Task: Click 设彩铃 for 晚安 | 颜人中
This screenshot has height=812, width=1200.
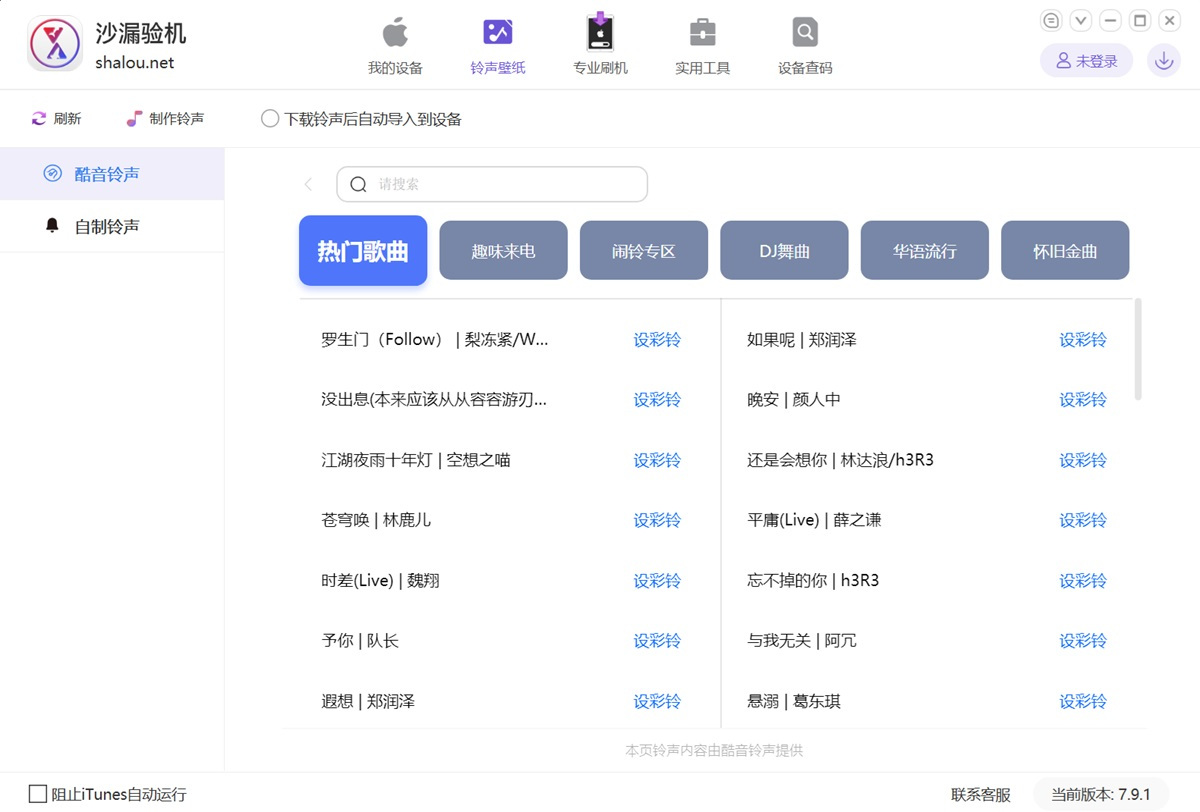Action: pos(1082,400)
